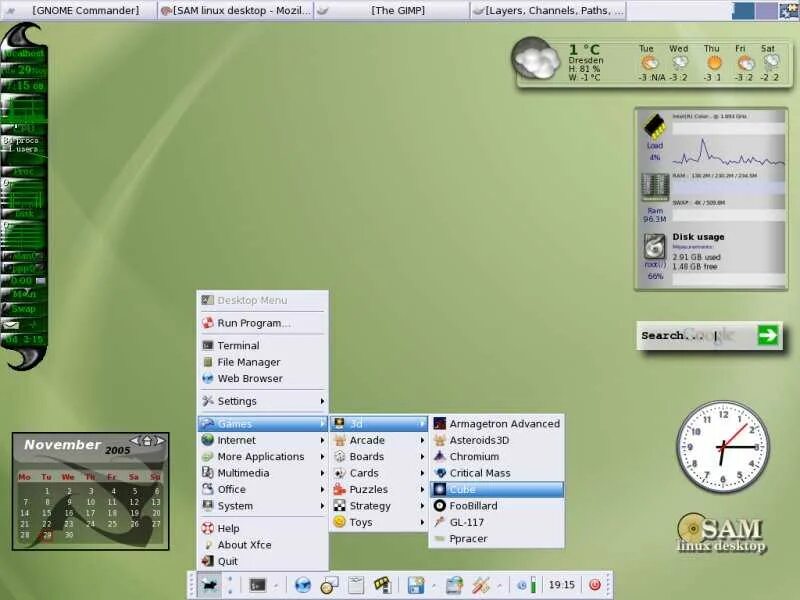This screenshot has height=600, width=800.
Task: Launch Chromium game entry
Action: [497, 456]
